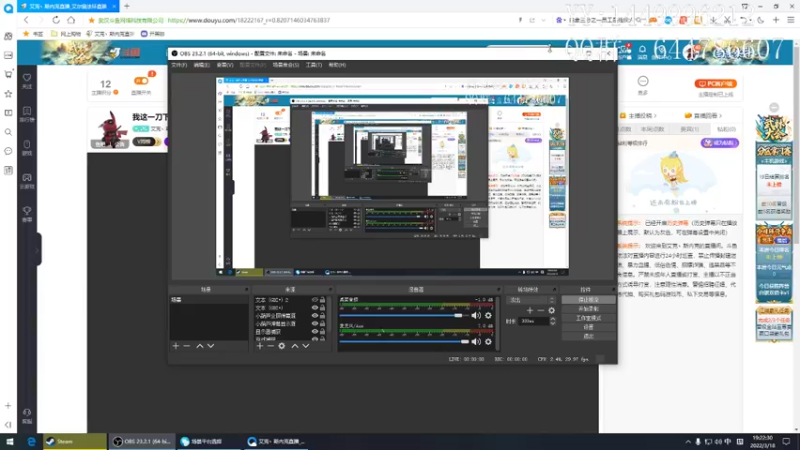Open the View menu in OBS
This screenshot has height=450, width=800.
click(225, 65)
